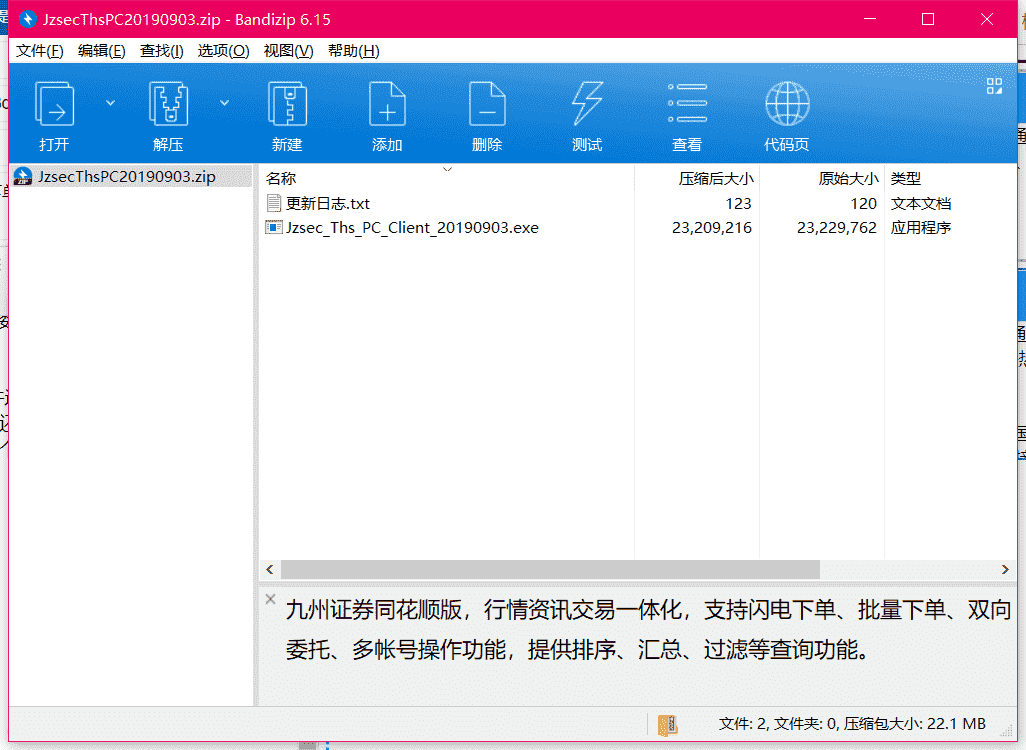Click the archive comment text 九州证券同花顺版

point(374,610)
